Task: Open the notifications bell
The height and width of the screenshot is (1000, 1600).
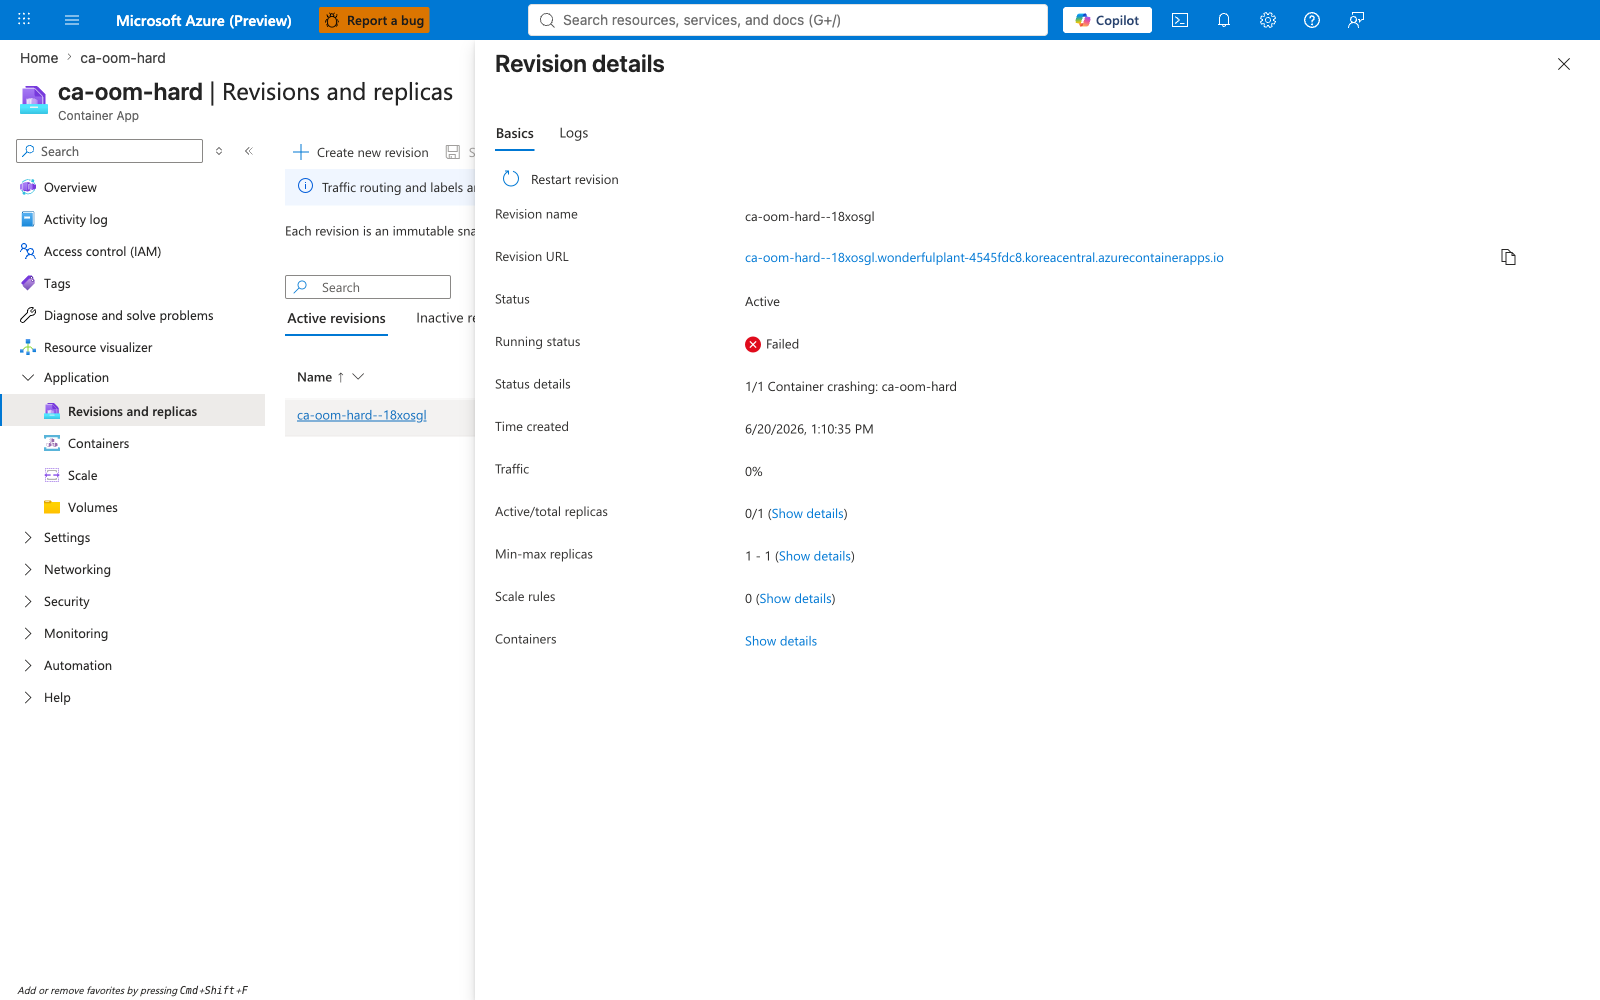Action: pos(1224,20)
